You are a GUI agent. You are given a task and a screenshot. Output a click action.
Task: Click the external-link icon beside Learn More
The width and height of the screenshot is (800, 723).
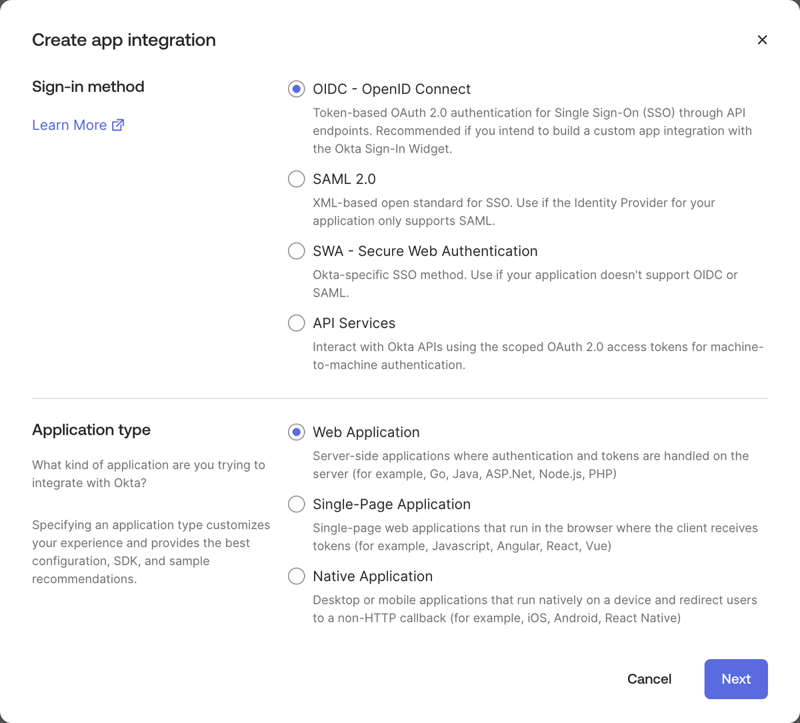118,125
